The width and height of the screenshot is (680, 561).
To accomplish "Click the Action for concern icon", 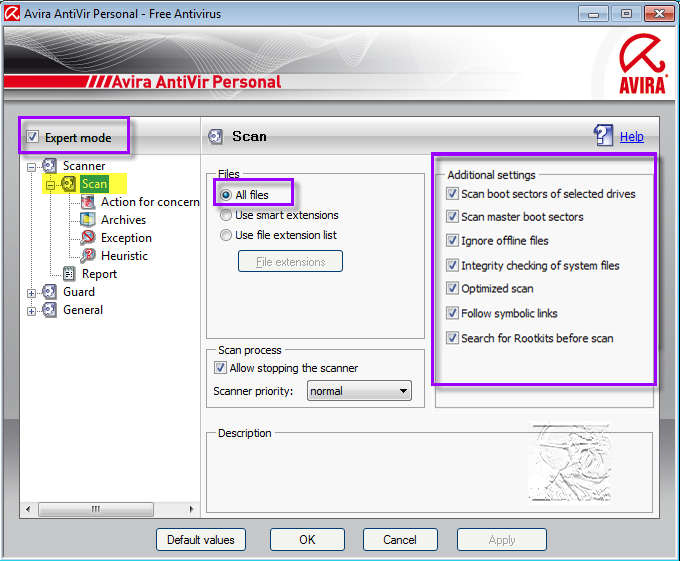I will click(x=88, y=202).
